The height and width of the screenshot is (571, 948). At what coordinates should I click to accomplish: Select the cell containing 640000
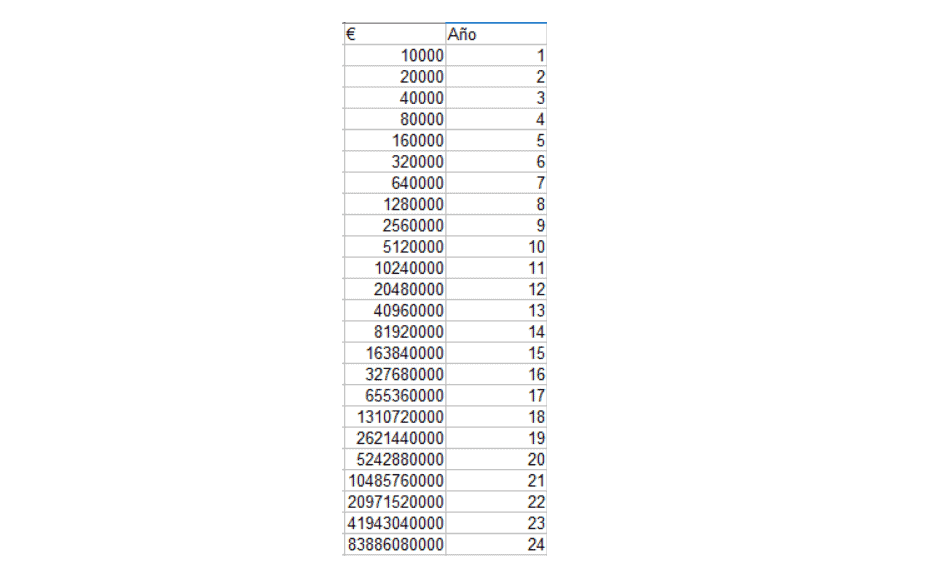coord(395,183)
